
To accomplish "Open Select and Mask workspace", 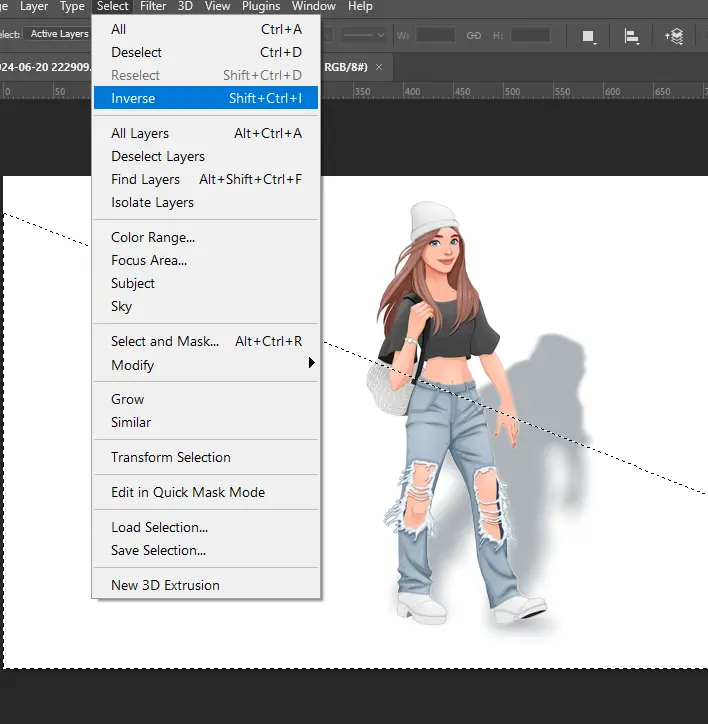I will coord(206,341).
